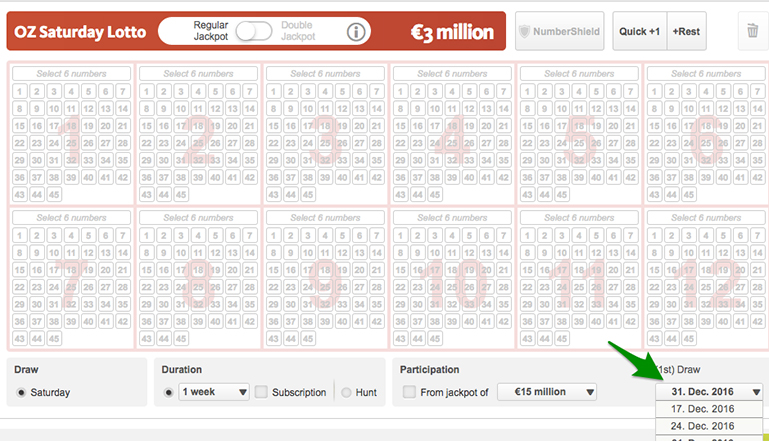Toggle the Regular/Double Jackpot switch
The height and width of the screenshot is (442, 769).
(254, 31)
